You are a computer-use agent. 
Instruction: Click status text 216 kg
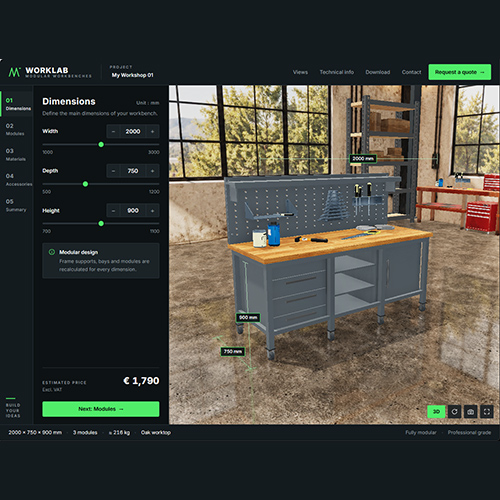pos(119,432)
